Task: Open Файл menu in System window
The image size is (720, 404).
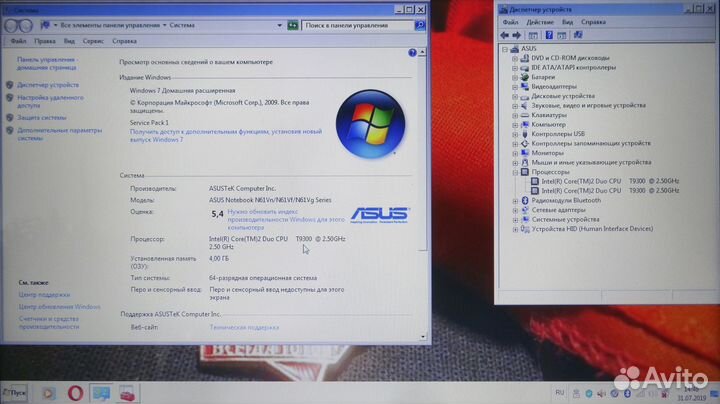Action: (x=18, y=41)
